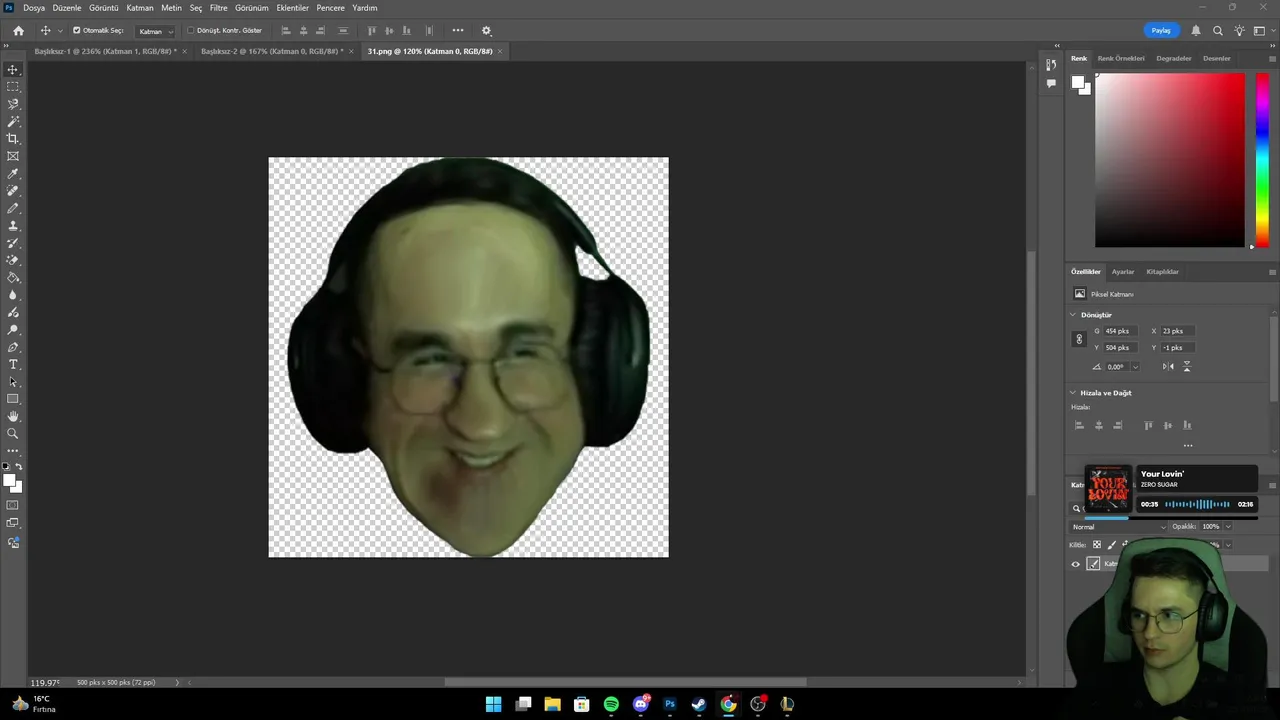Open the Move tool preset picker arrow
This screenshot has width=1280, height=720.
click(60, 31)
